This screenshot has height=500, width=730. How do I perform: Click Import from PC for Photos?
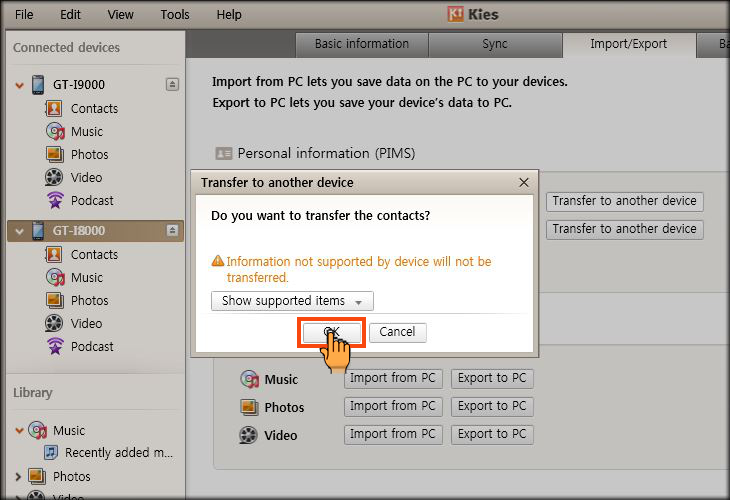point(393,406)
